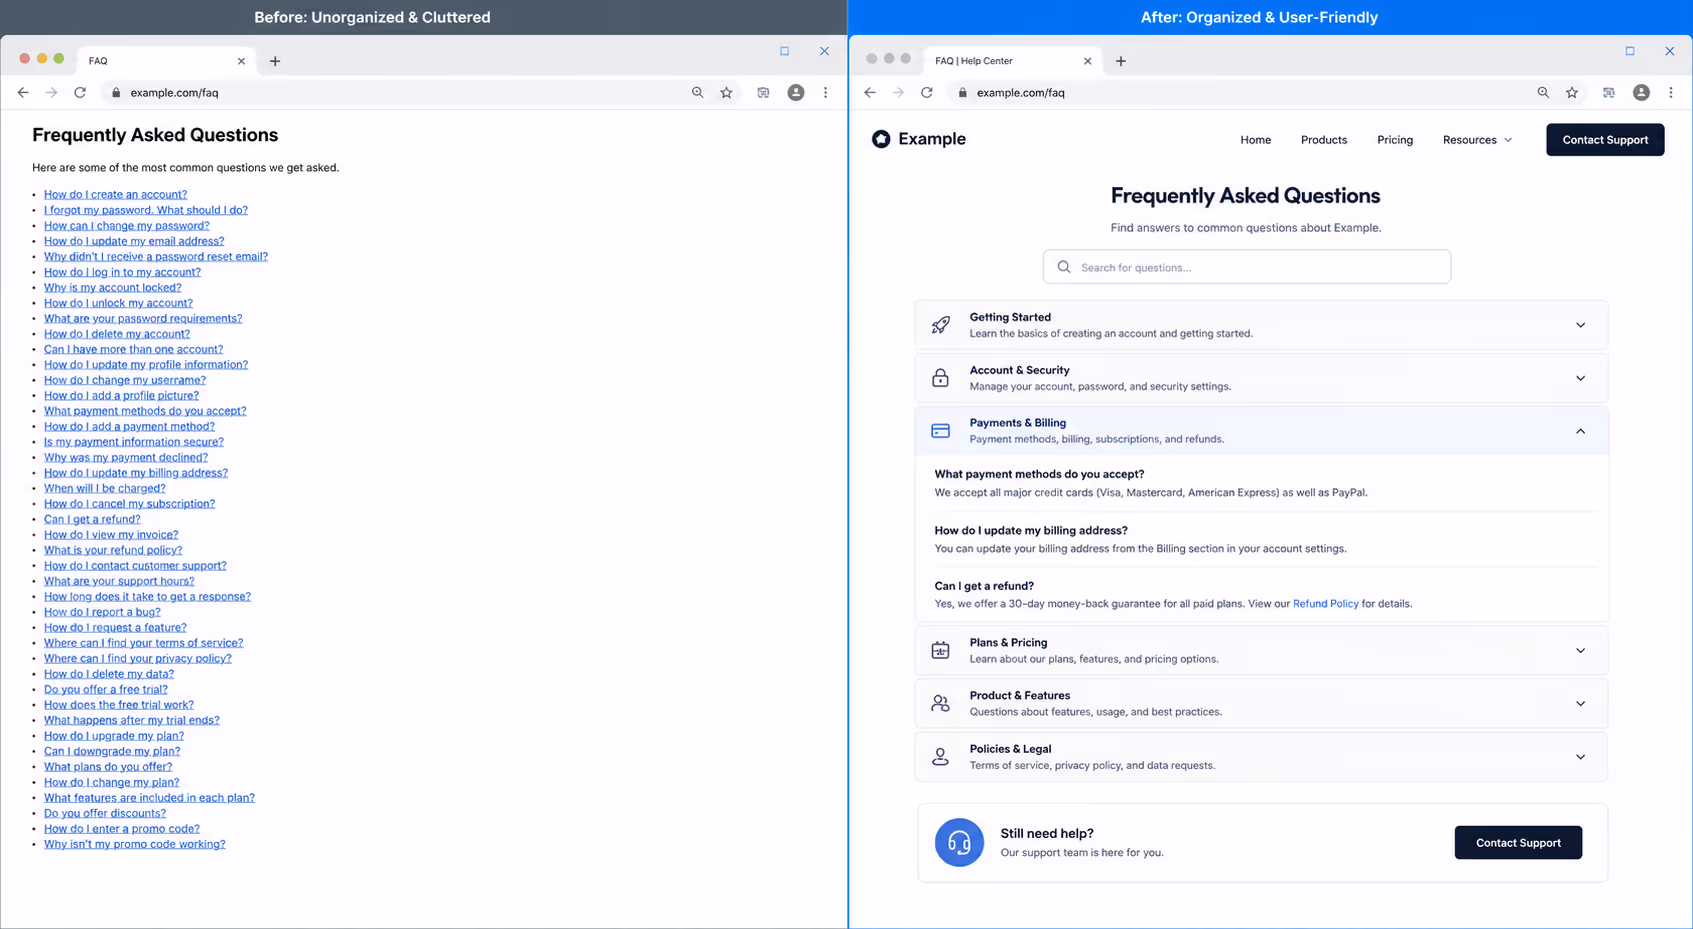Open new tab plus in right After browser
Screen dimensions: 1693x929
(x=1121, y=61)
